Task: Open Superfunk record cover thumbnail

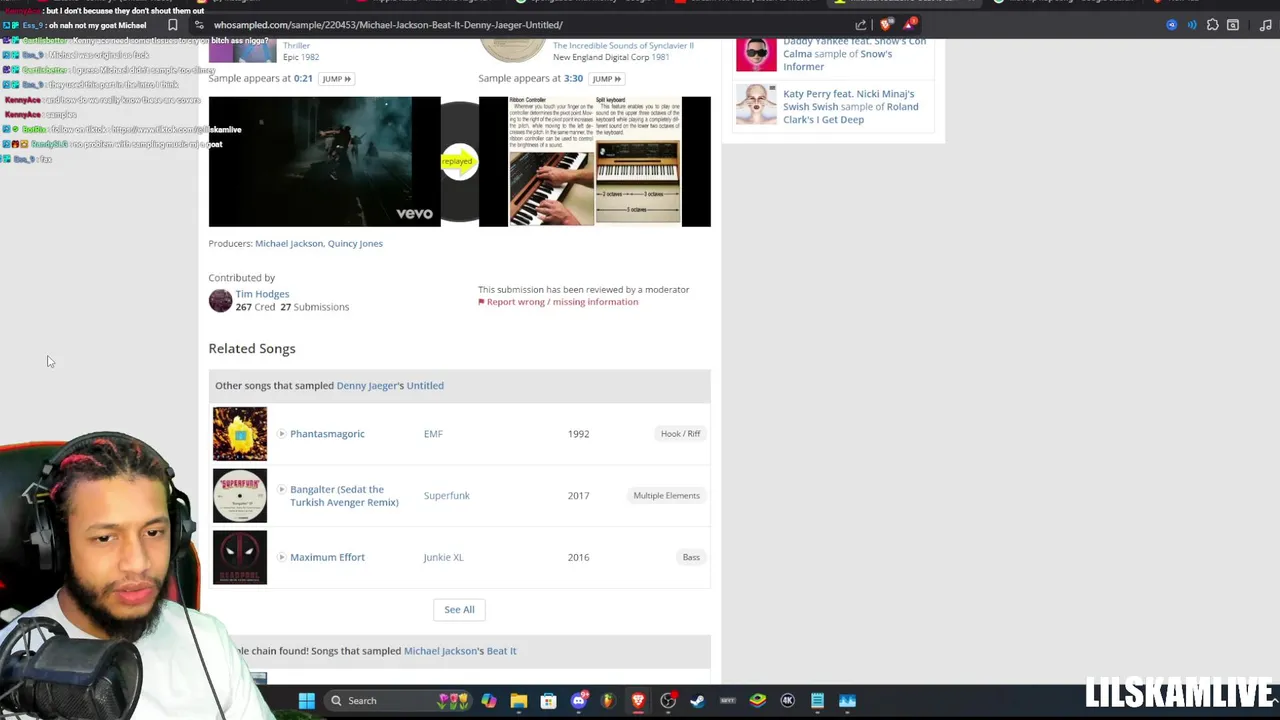Action: tap(240, 495)
